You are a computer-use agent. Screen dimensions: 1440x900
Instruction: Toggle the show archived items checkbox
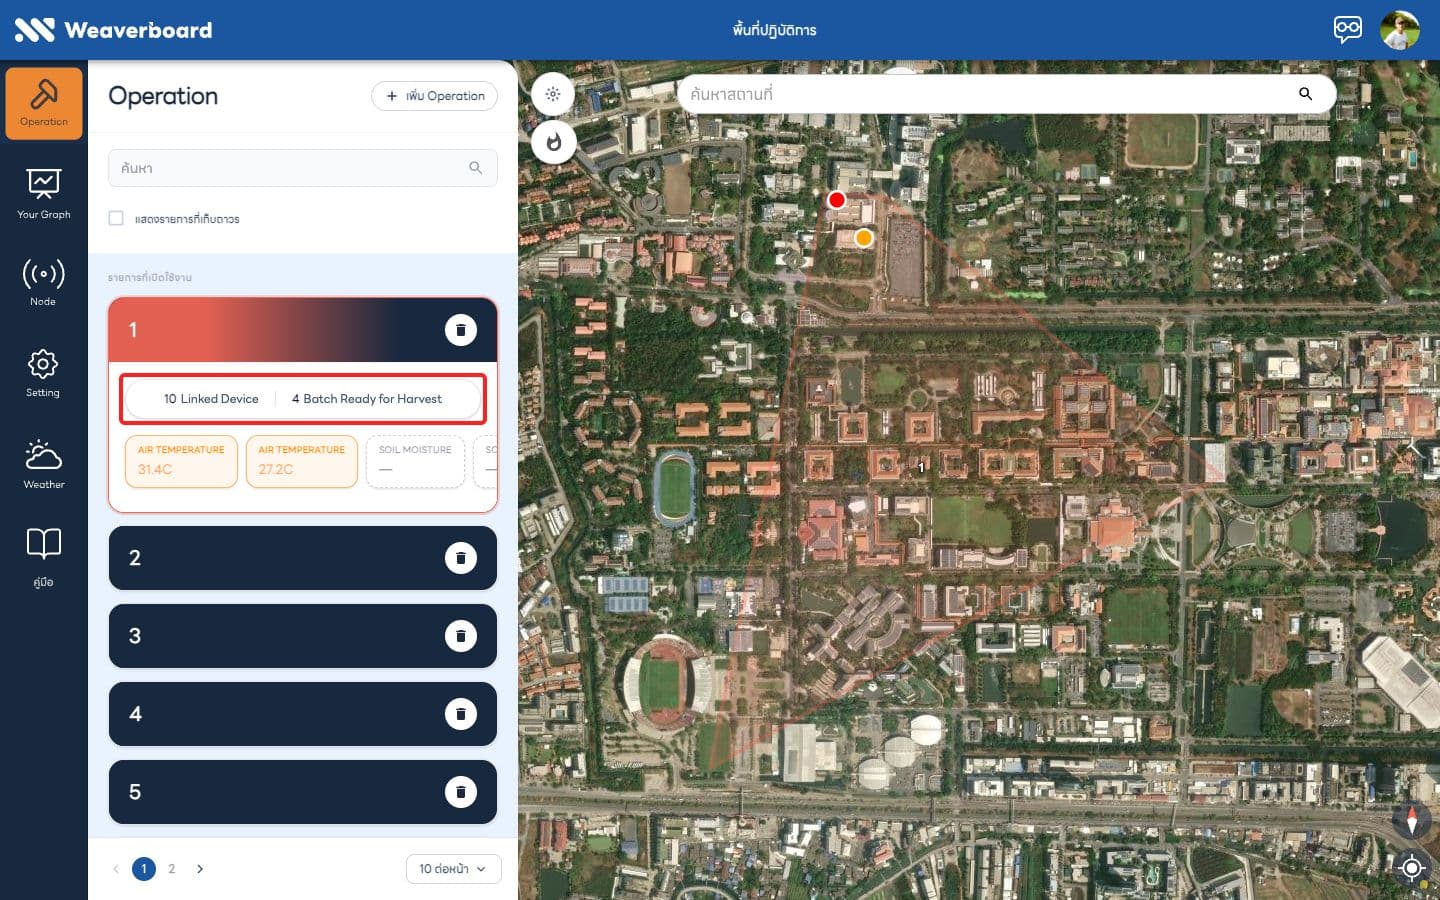point(116,218)
